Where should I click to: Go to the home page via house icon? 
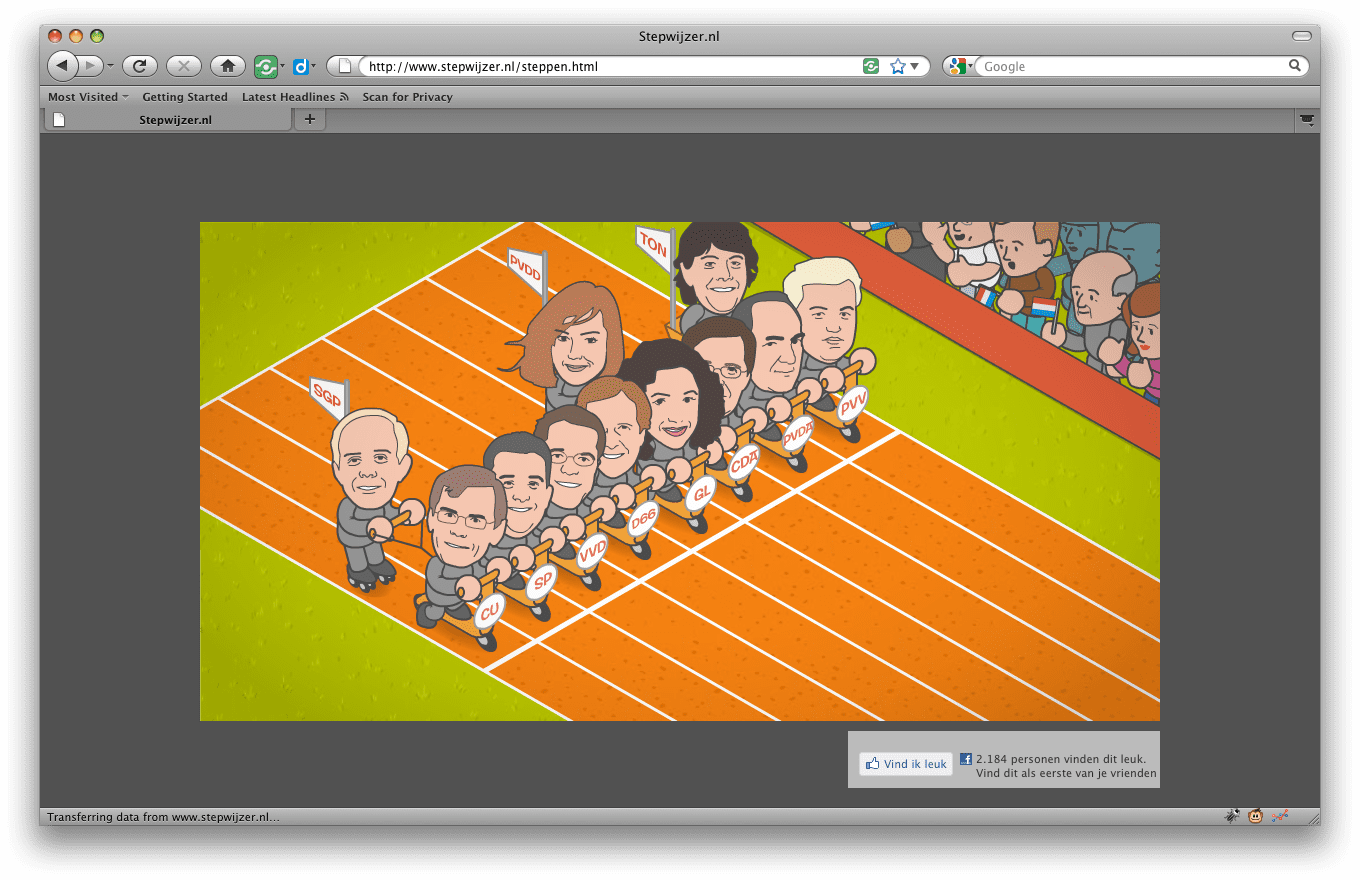point(228,66)
